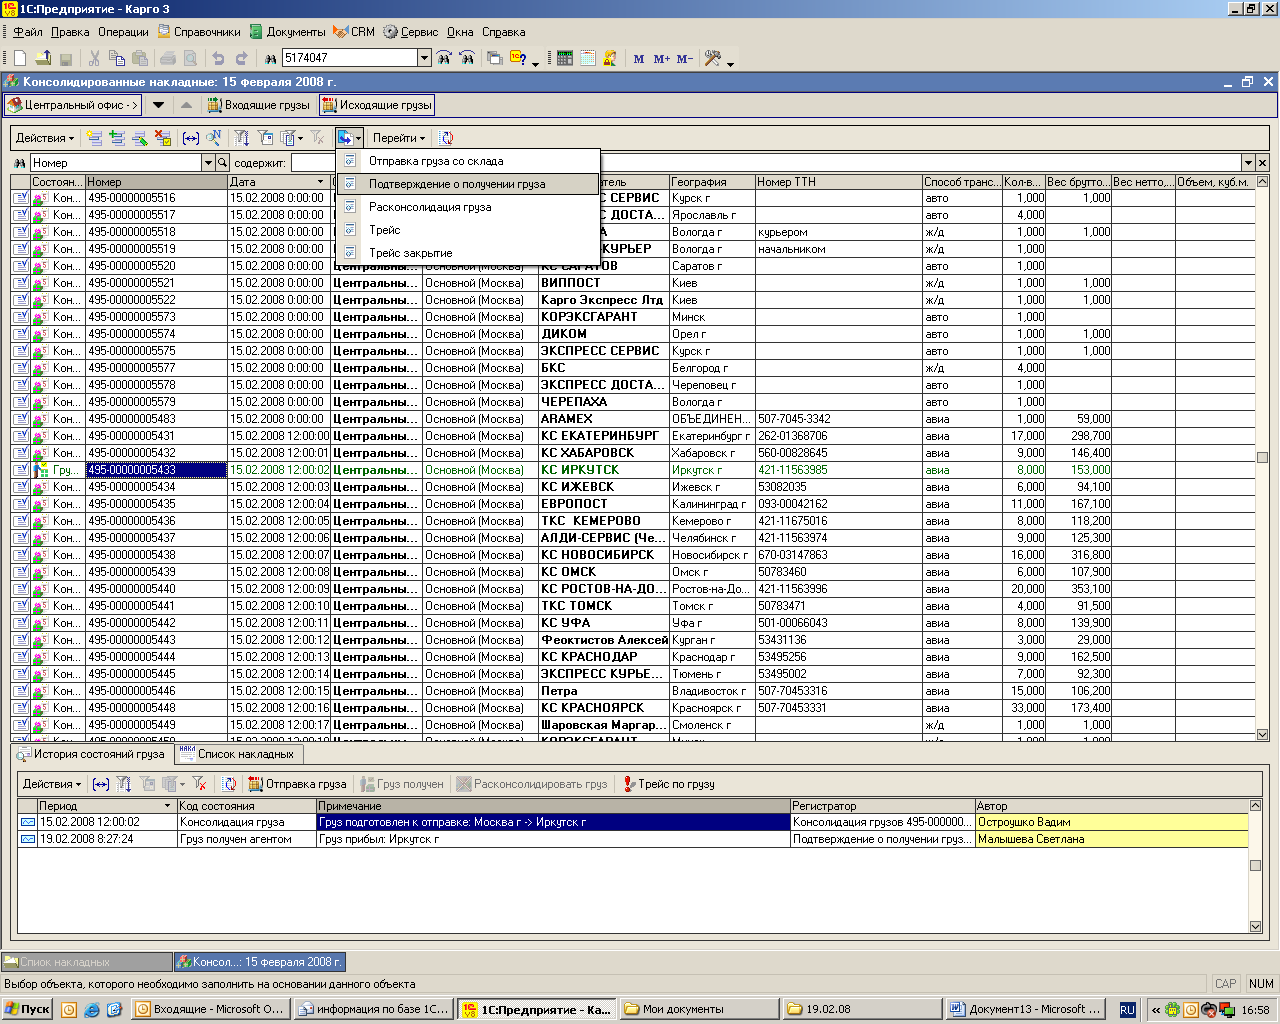Click the Find previous binoculars icon
1280x1024 pixels.
467,58
